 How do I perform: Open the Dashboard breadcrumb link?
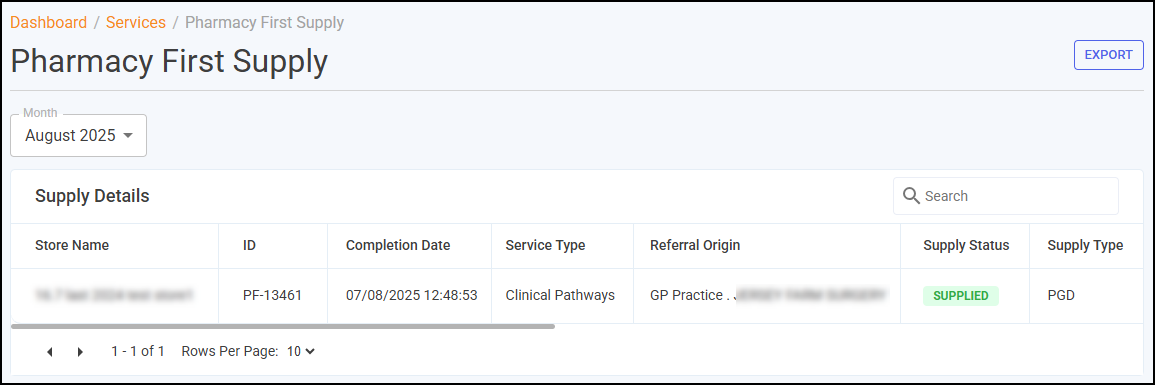click(x=49, y=23)
